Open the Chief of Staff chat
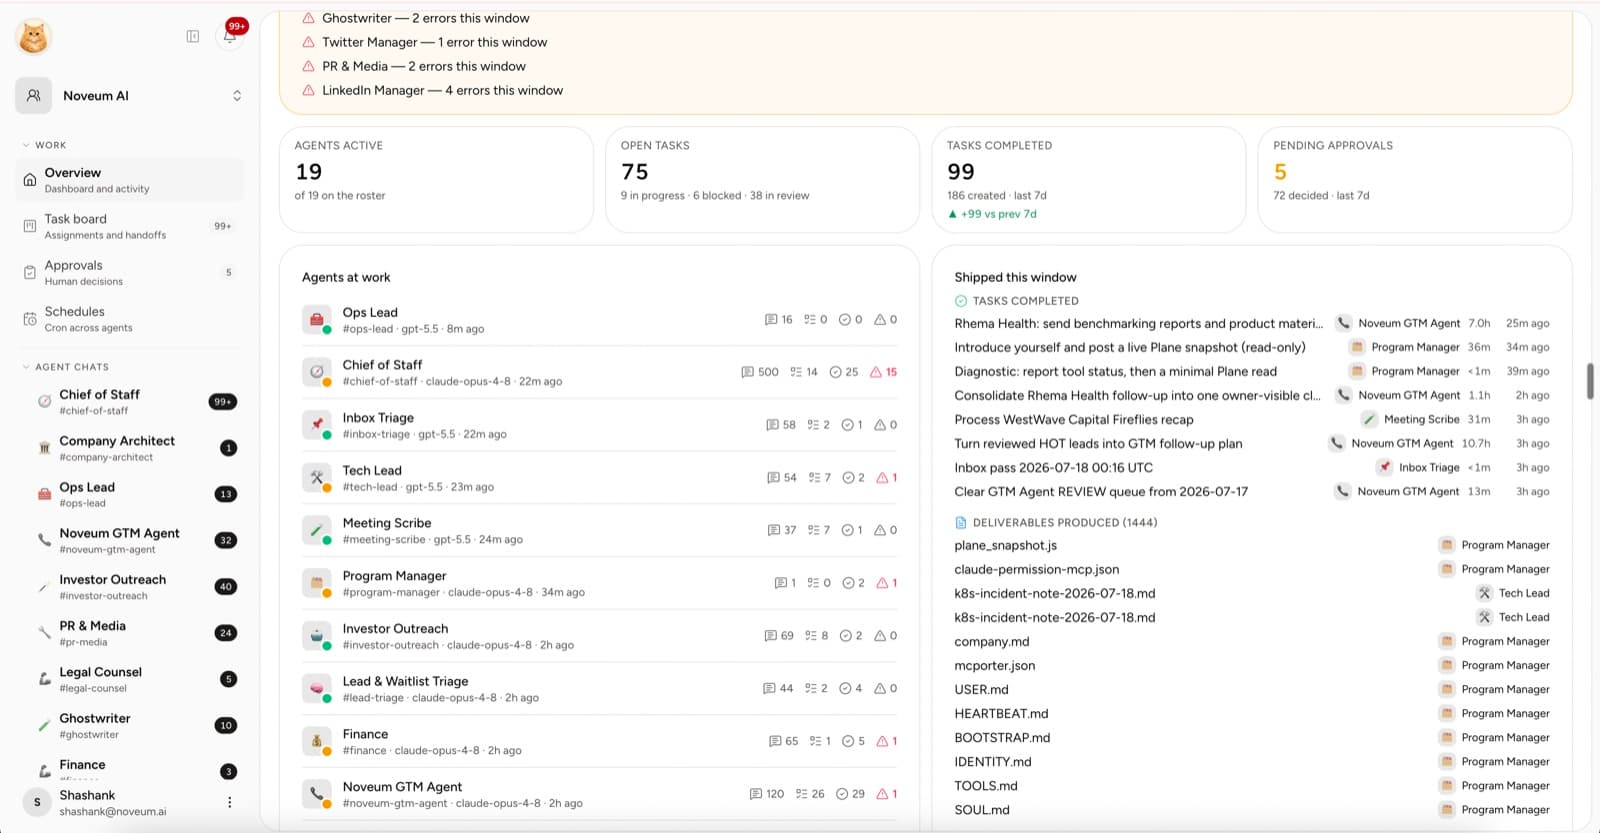Screen dimensions: 1600x833 (x=130, y=402)
